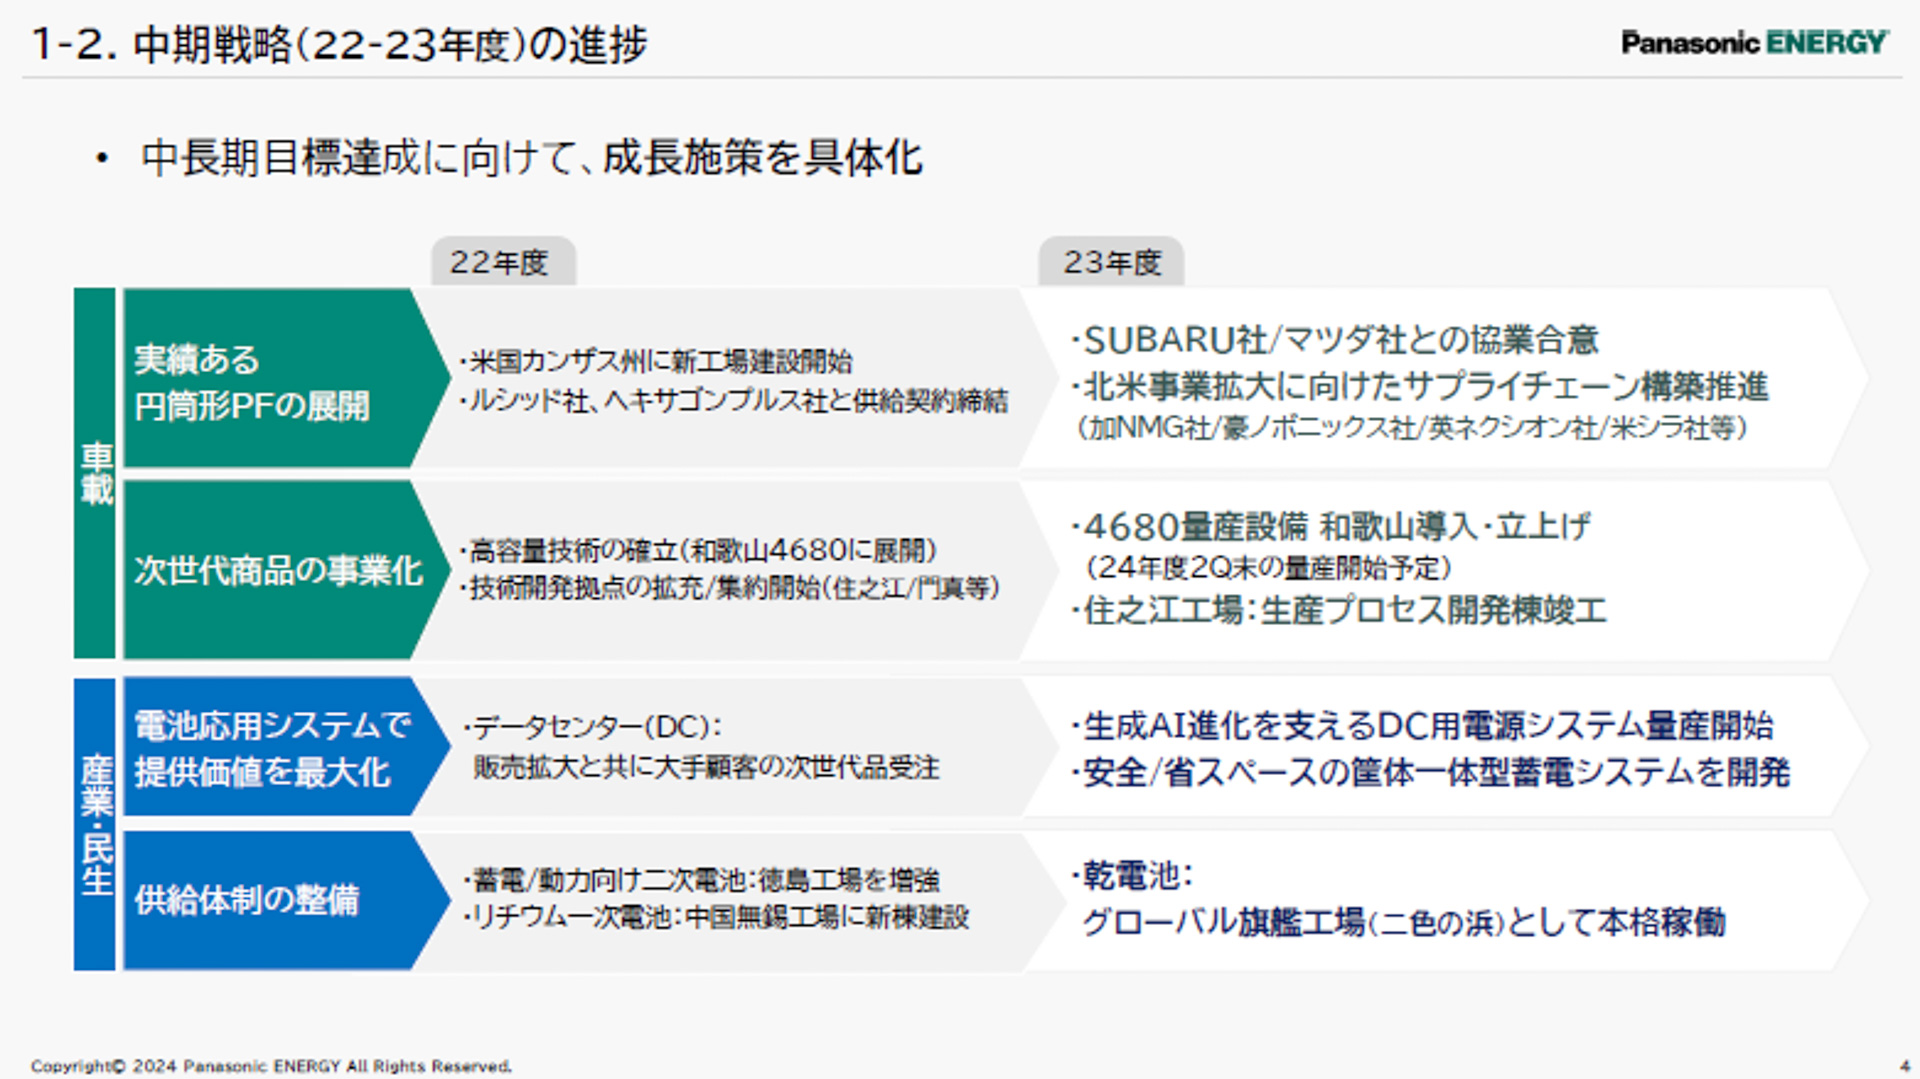Click the 乾電池 bullet entry
Image resolution: width=1920 pixels, height=1079 pixels.
click(1130, 873)
